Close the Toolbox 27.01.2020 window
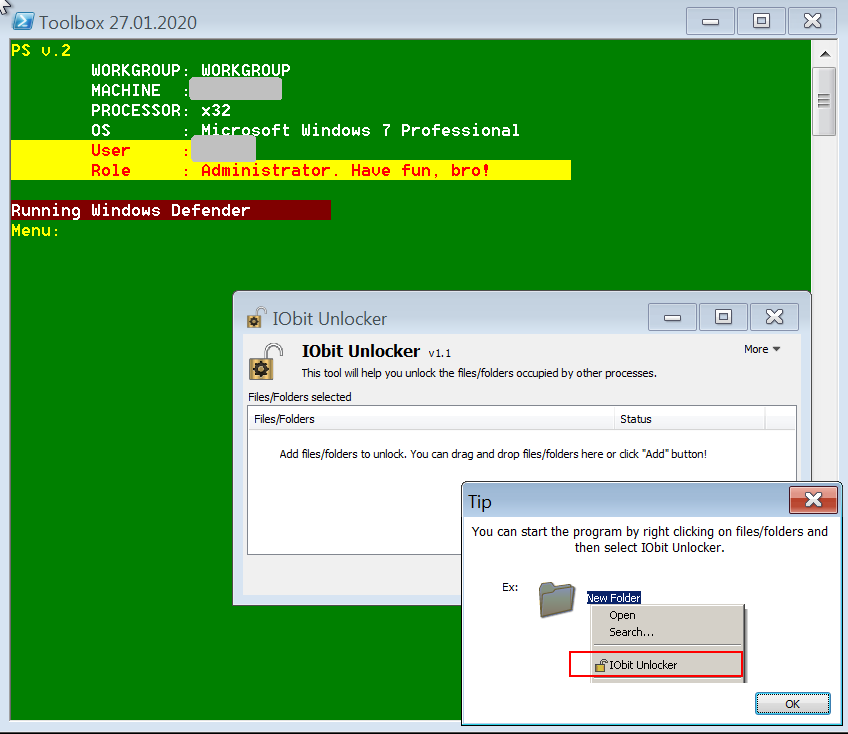 pos(812,21)
